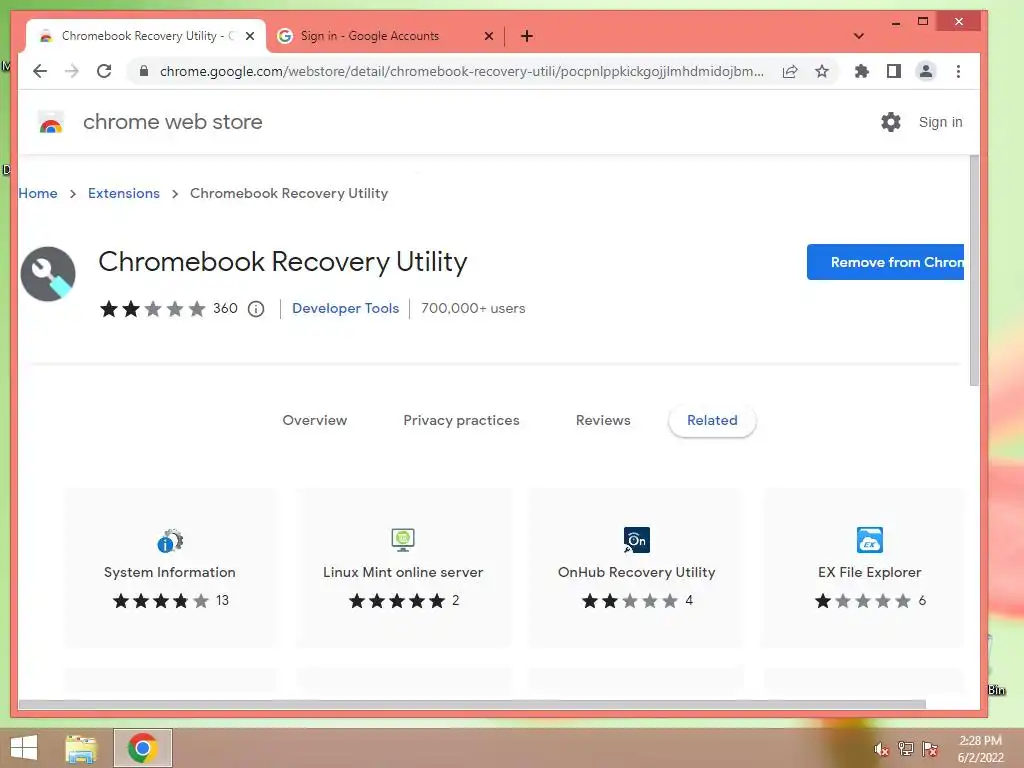Screen dimensions: 1024x768
Task: Click the rating info icon next to 360
Action: [256, 309]
